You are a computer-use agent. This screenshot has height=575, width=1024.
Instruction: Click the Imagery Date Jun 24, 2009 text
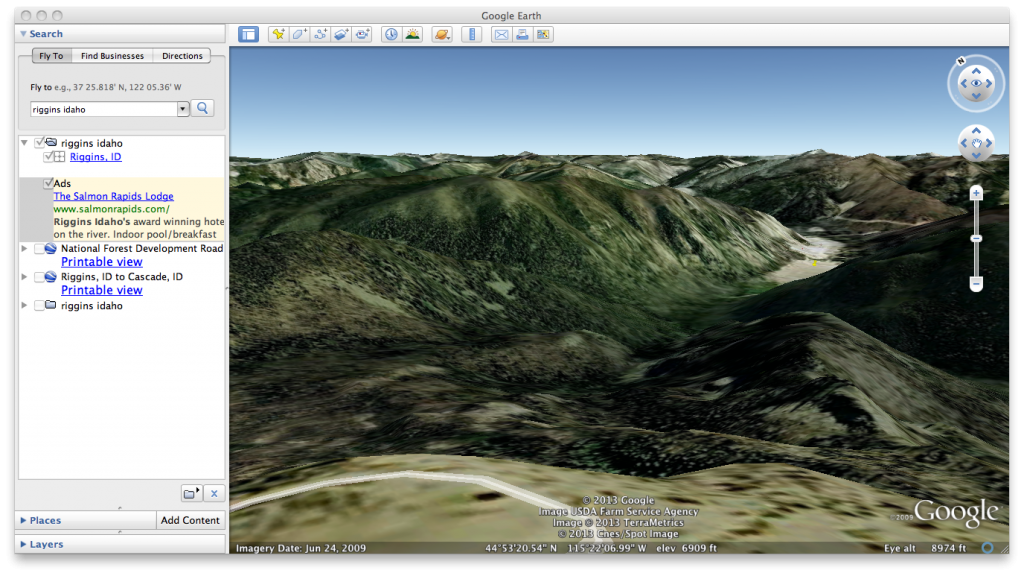[301, 548]
